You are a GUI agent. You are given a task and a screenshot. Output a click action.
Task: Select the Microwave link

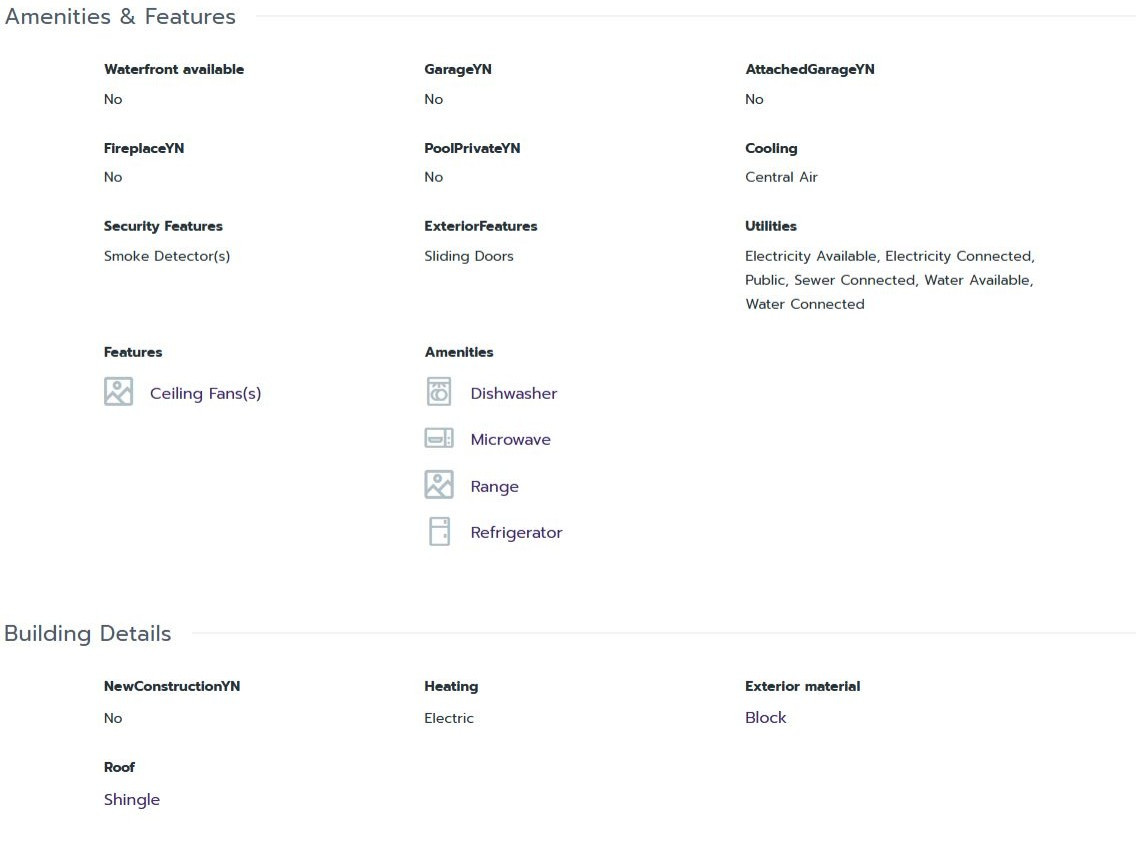pos(510,440)
